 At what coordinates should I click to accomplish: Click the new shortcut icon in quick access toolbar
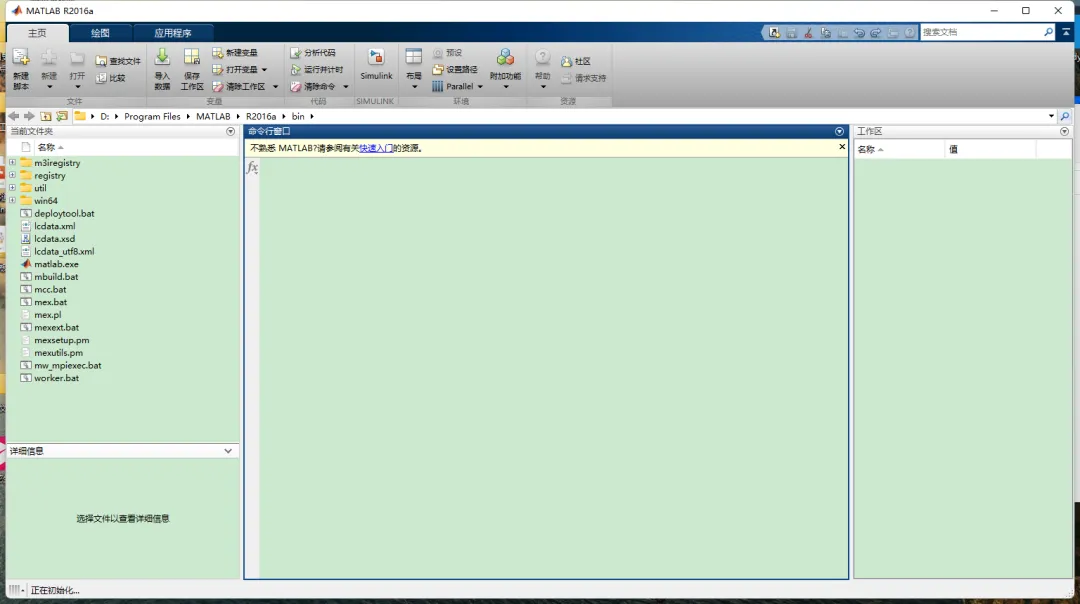[x=775, y=32]
